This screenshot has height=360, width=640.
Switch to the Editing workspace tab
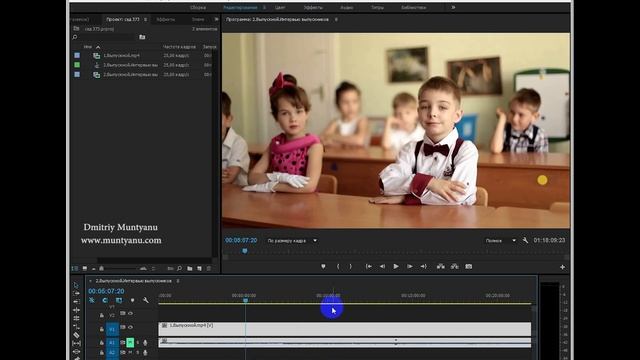pos(240,7)
